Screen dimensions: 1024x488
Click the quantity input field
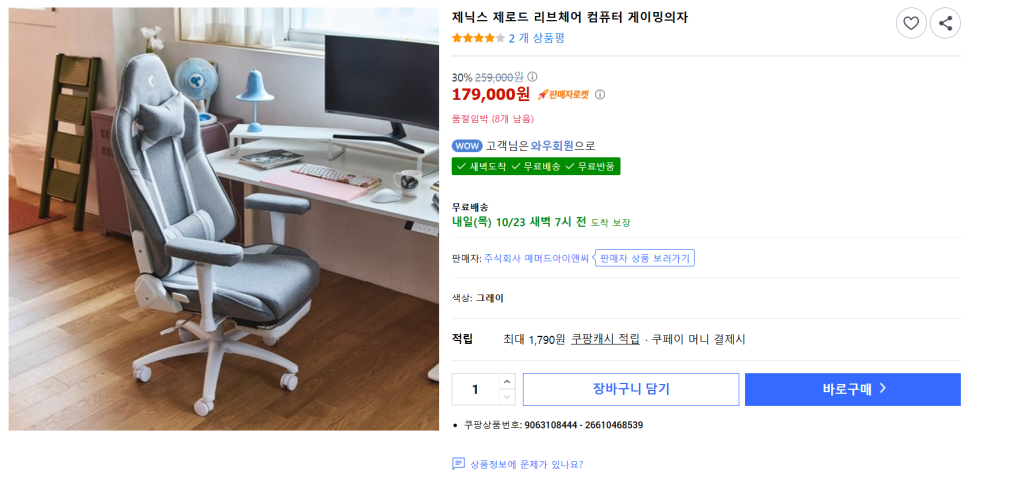pos(476,389)
